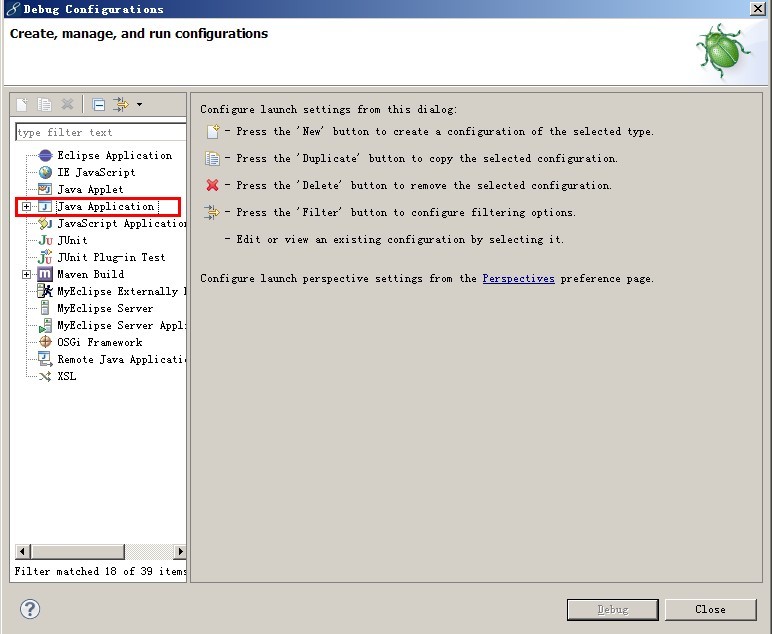Select Java Application configuration type
The height and width of the screenshot is (634, 772).
click(x=106, y=207)
